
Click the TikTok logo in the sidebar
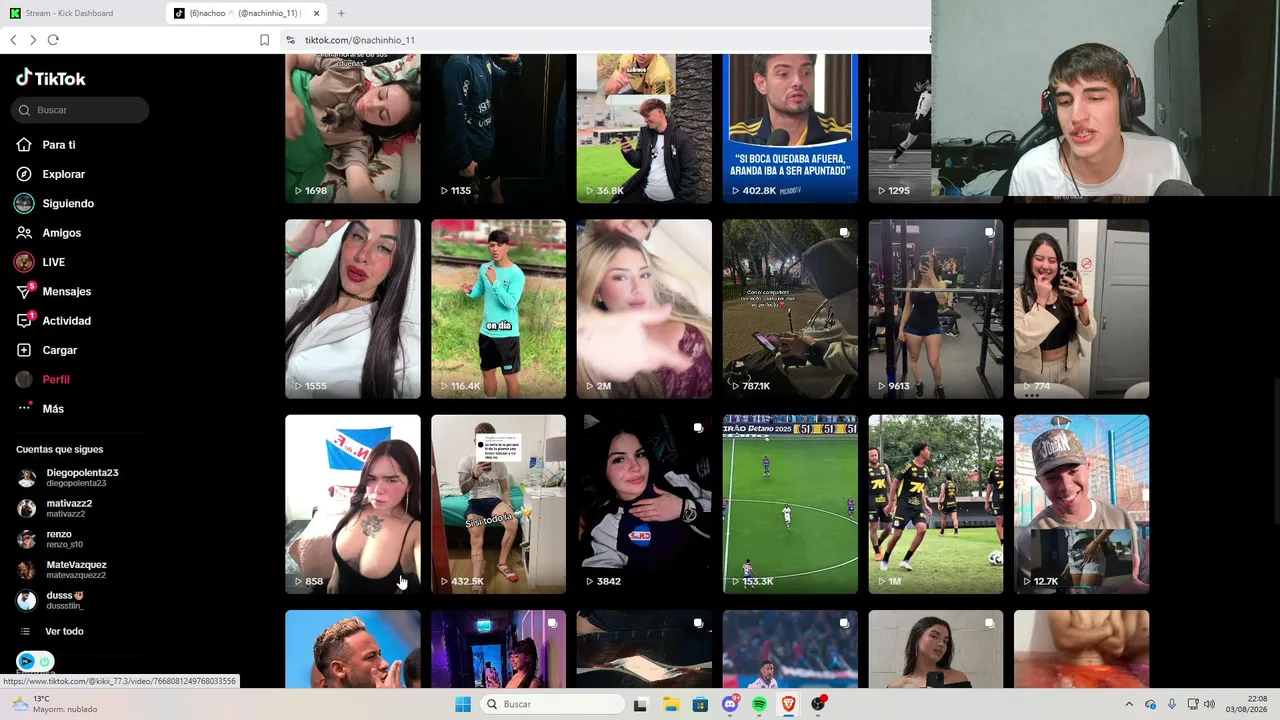pos(51,78)
